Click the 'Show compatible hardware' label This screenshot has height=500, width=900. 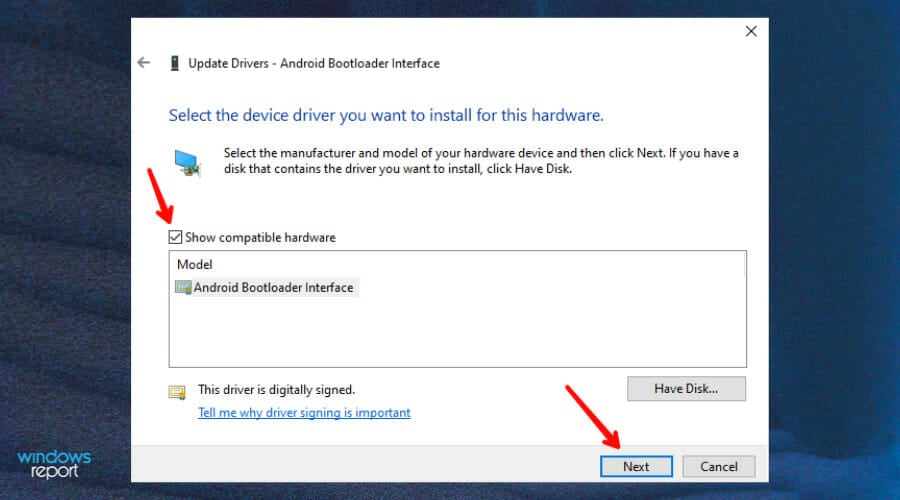pyautogui.click(x=260, y=238)
